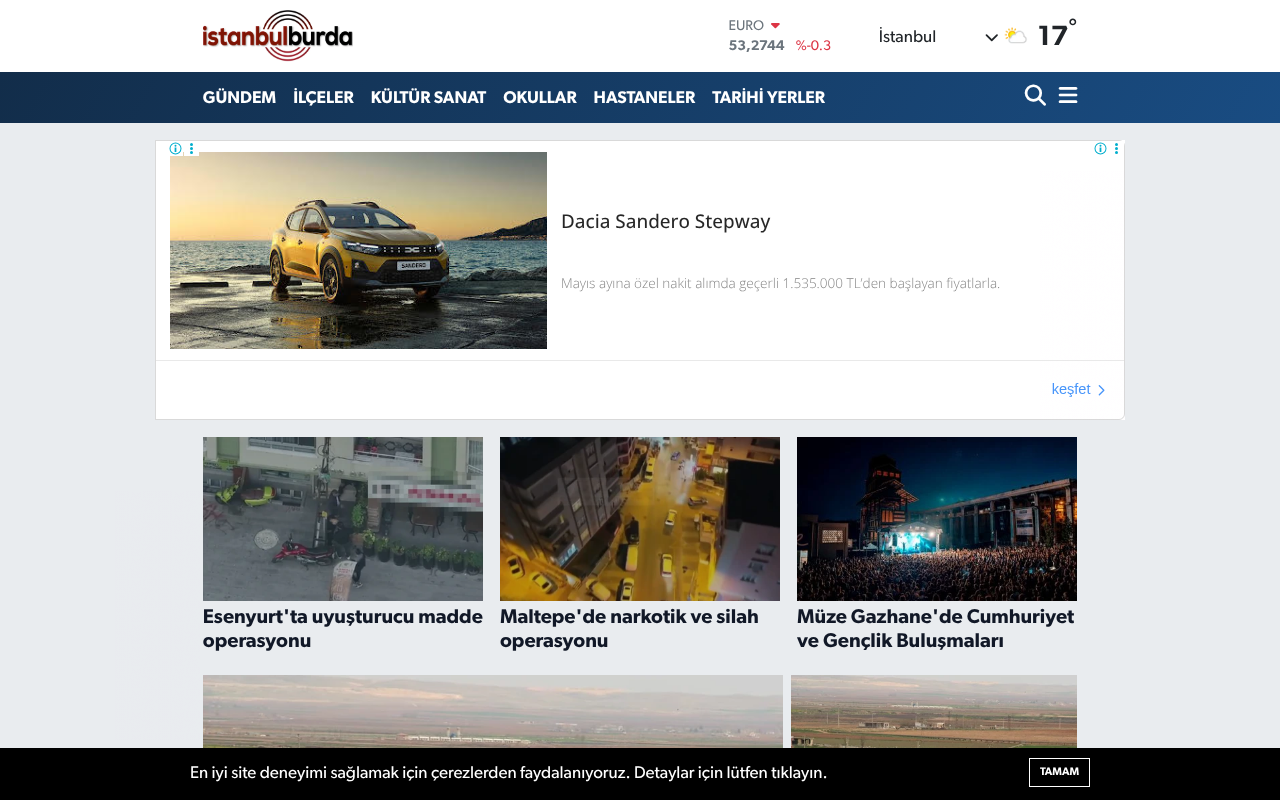Open the GÜNDEM menu
The height and width of the screenshot is (800, 1280).
click(239, 97)
